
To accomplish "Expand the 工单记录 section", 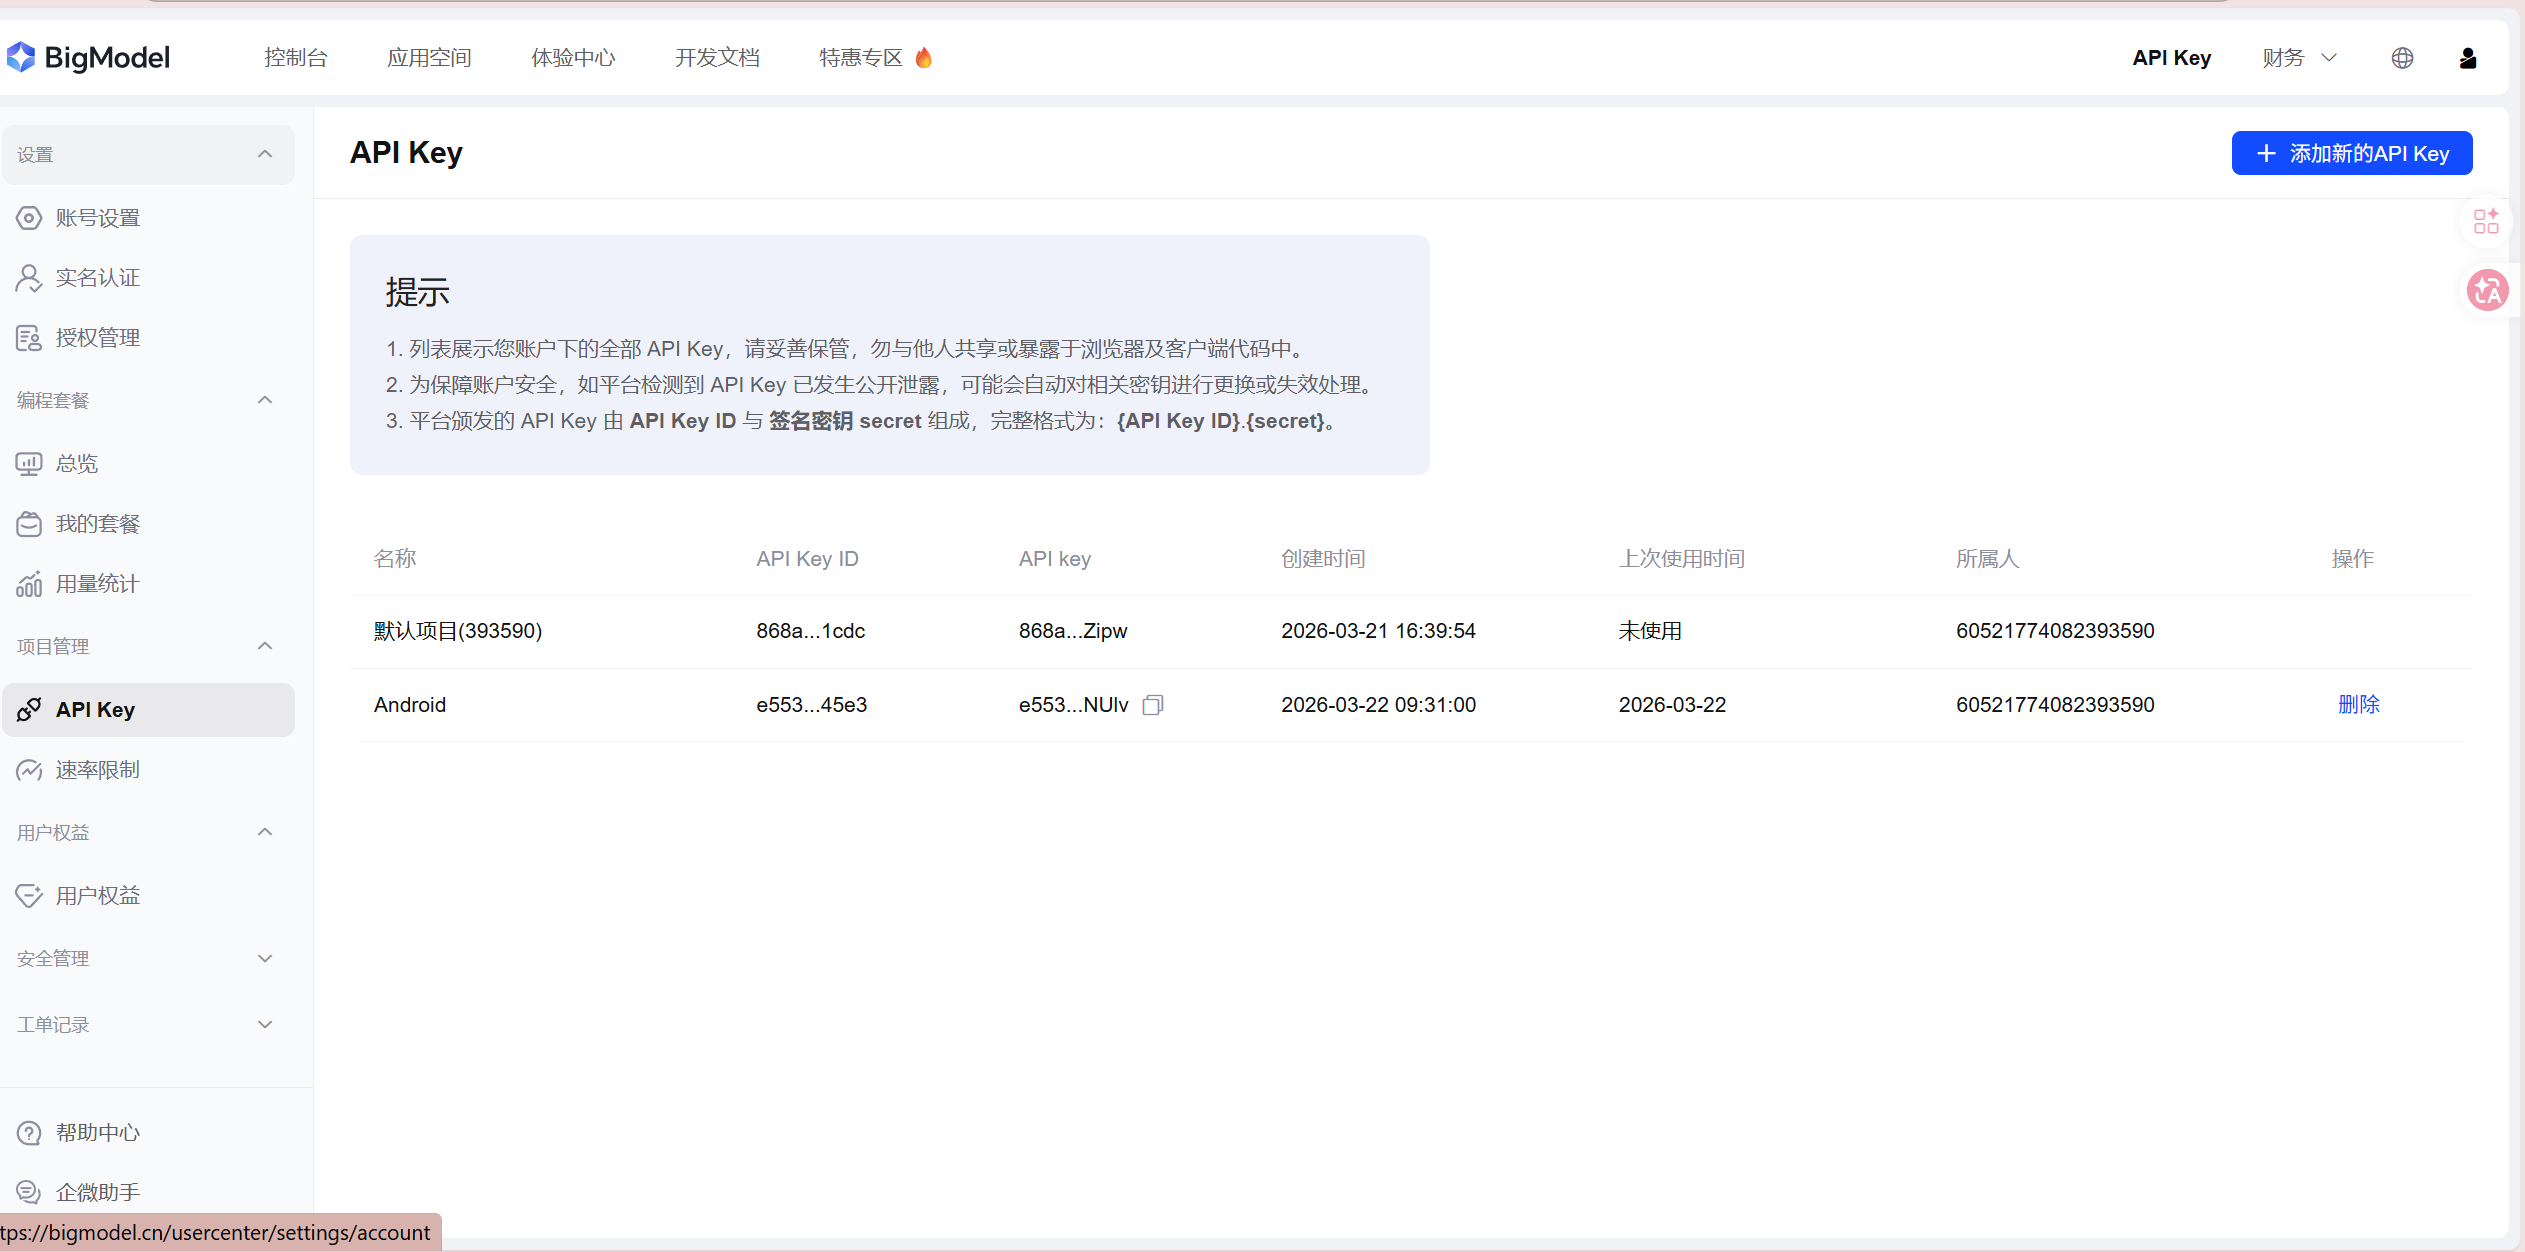I will point(265,1024).
